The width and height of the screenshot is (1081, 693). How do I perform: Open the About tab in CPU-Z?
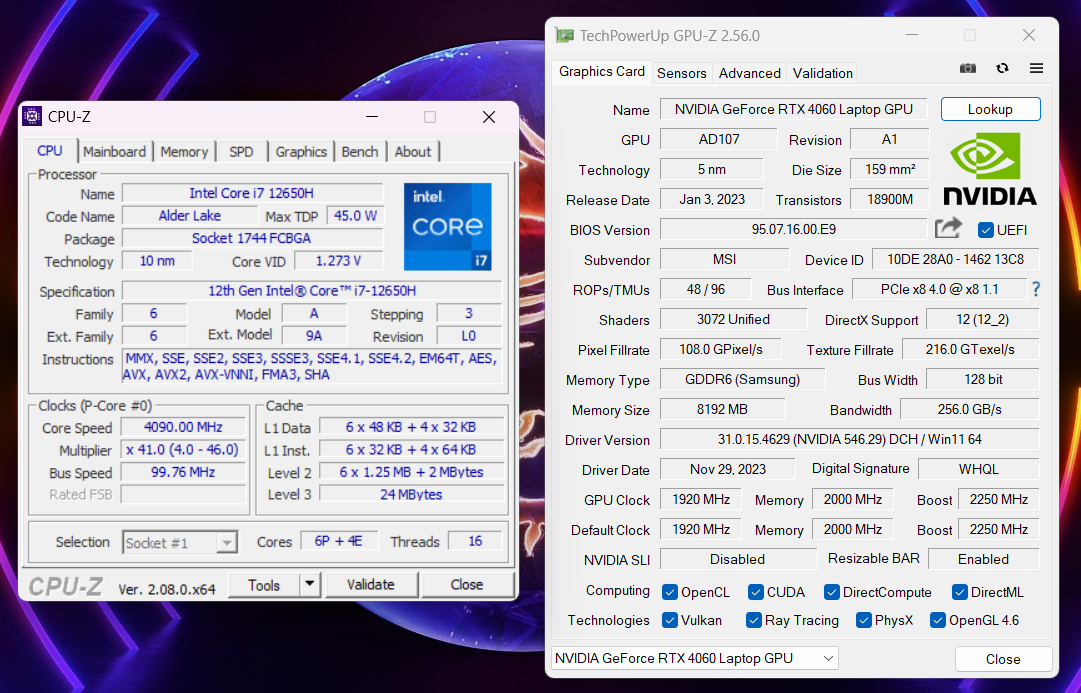[413, 152]
